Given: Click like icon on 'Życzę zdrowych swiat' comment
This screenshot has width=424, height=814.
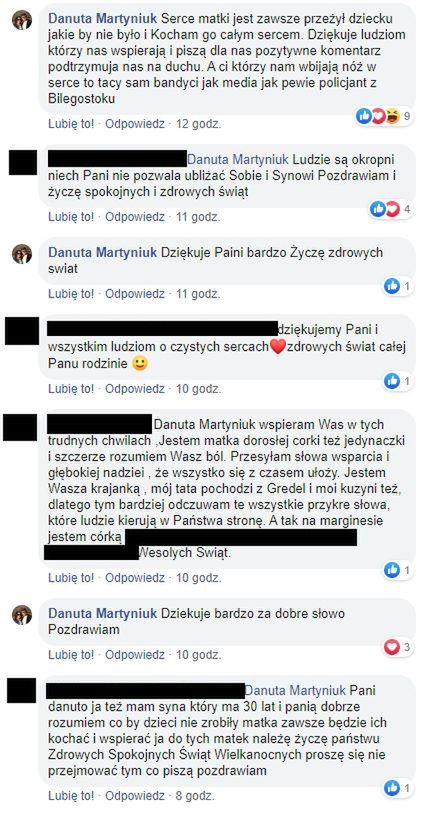Looking at the screenshot, I should click(392, 285).
